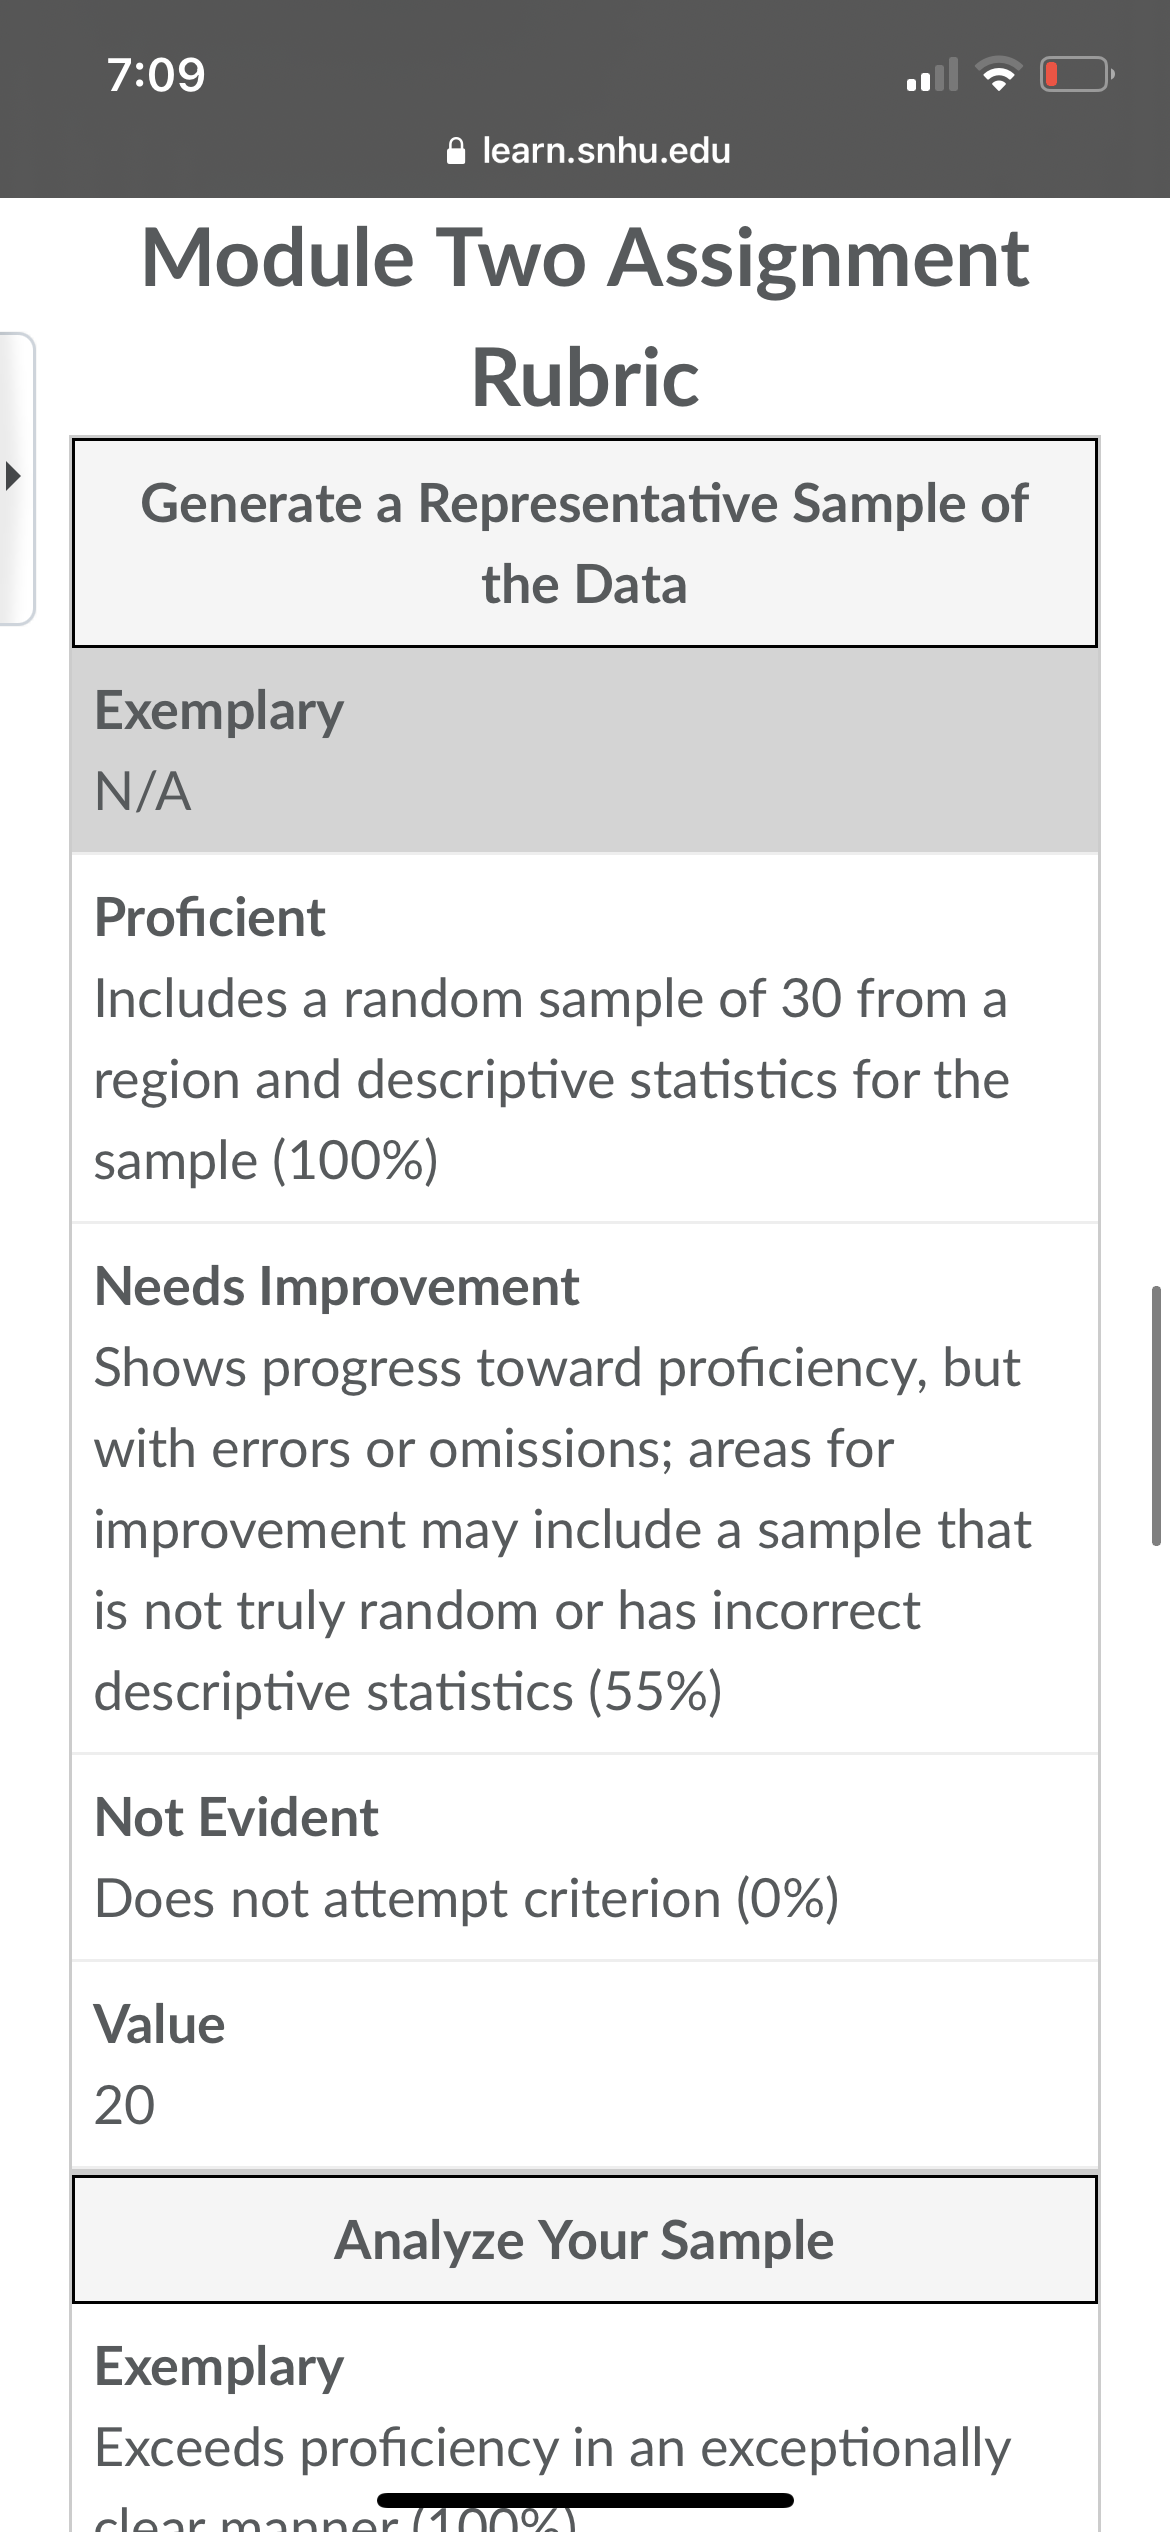The width and height of the screenshot is (1170, 2532).
Task: Tap the cellular signal bars
Action: pyautogui.click(x=932, y=75)
